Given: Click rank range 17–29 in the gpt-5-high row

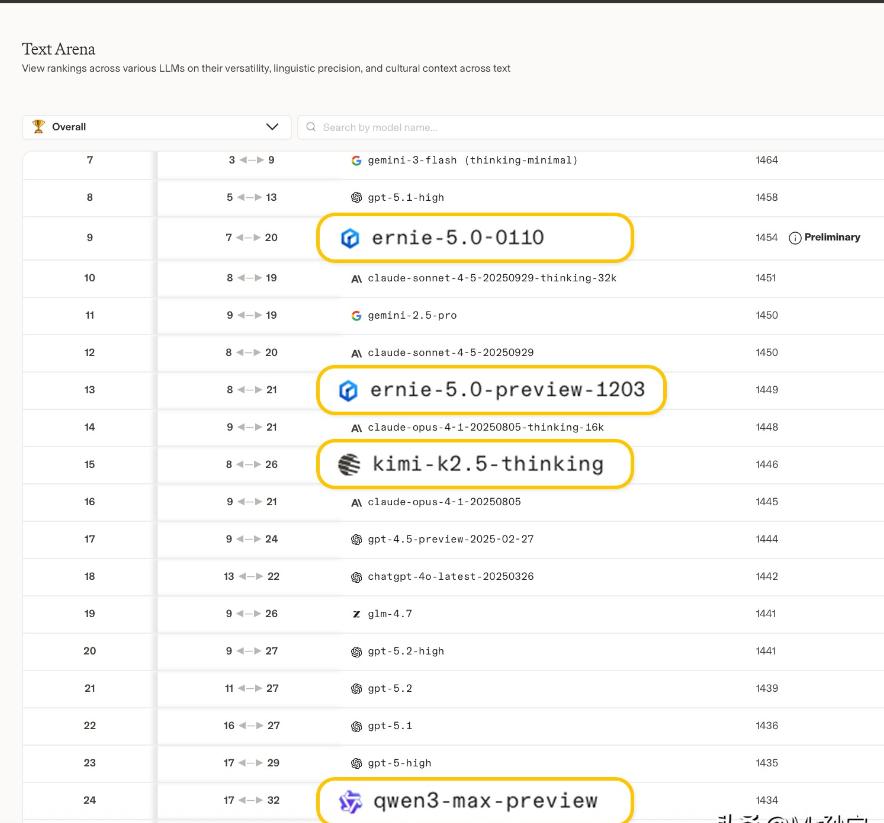Looking at the screenshot, I should 251,763.
